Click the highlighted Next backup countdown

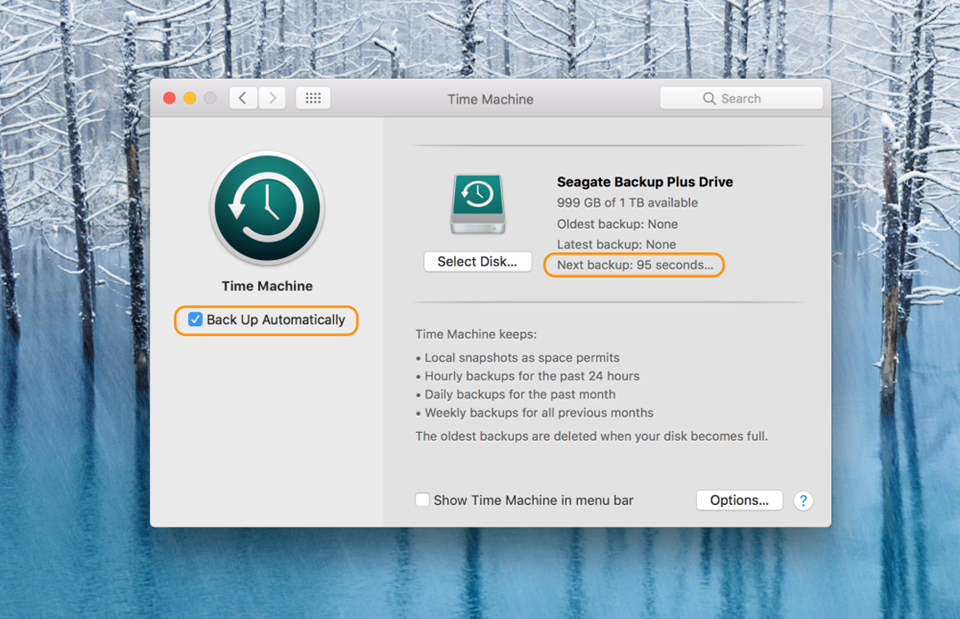(x=633, y=265)
